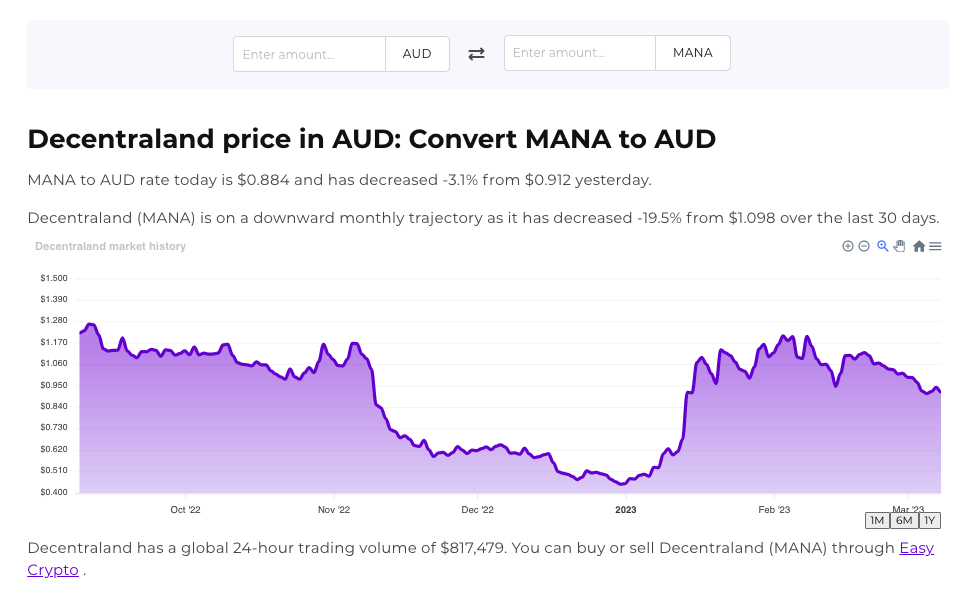
Task: Enable the panning hand tool
Action: (x=899, y=246)
